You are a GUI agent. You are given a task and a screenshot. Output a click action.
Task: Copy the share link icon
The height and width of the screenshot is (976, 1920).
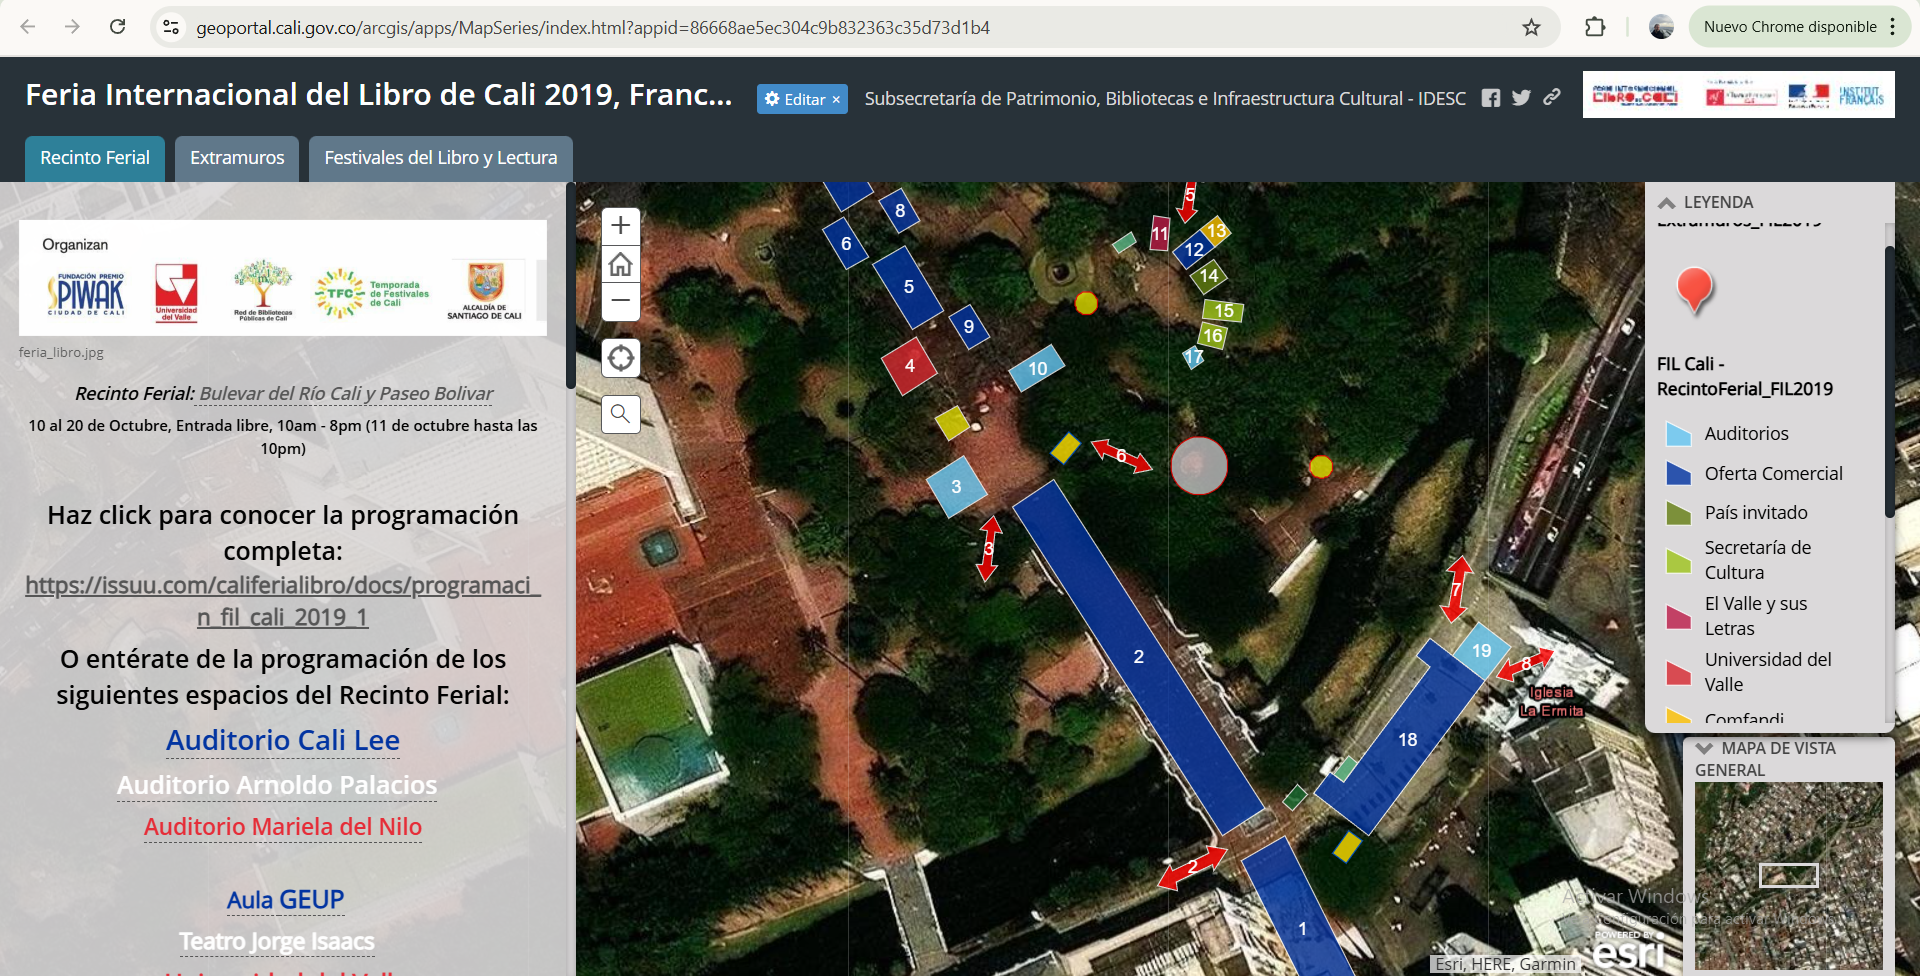[x=1551, y=97]
